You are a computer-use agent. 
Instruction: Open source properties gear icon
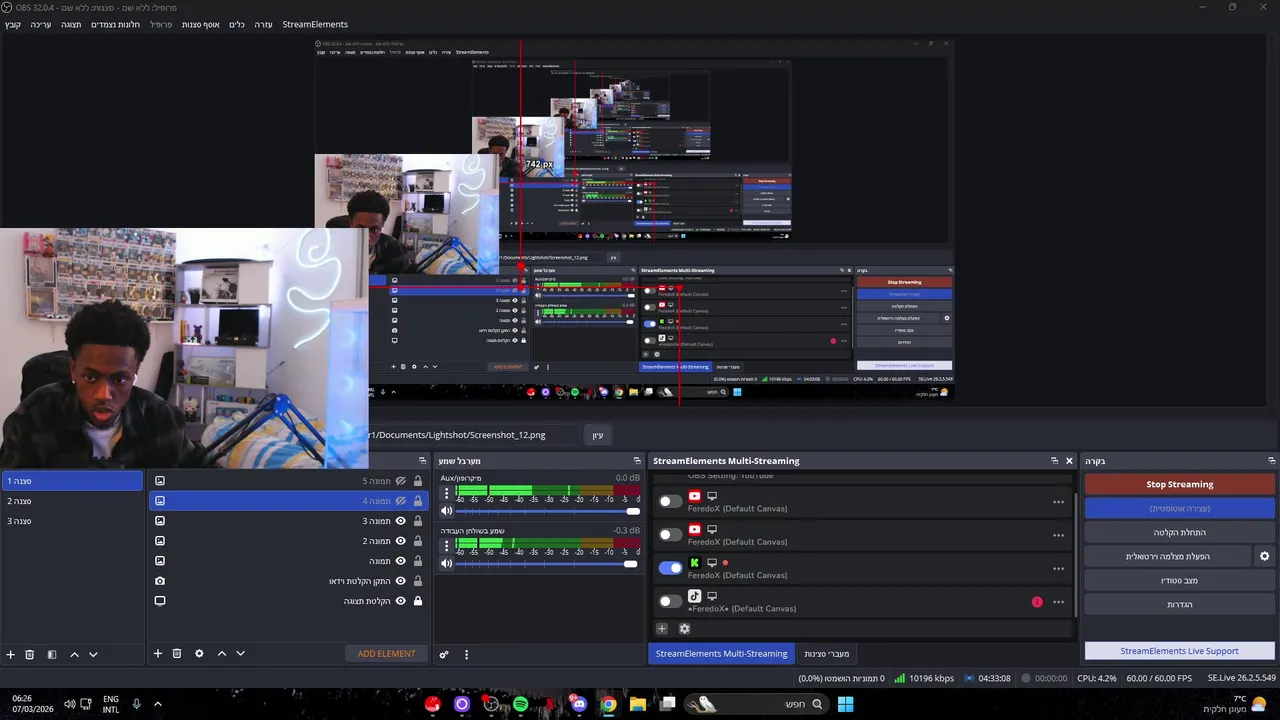(x=199, y=653)
